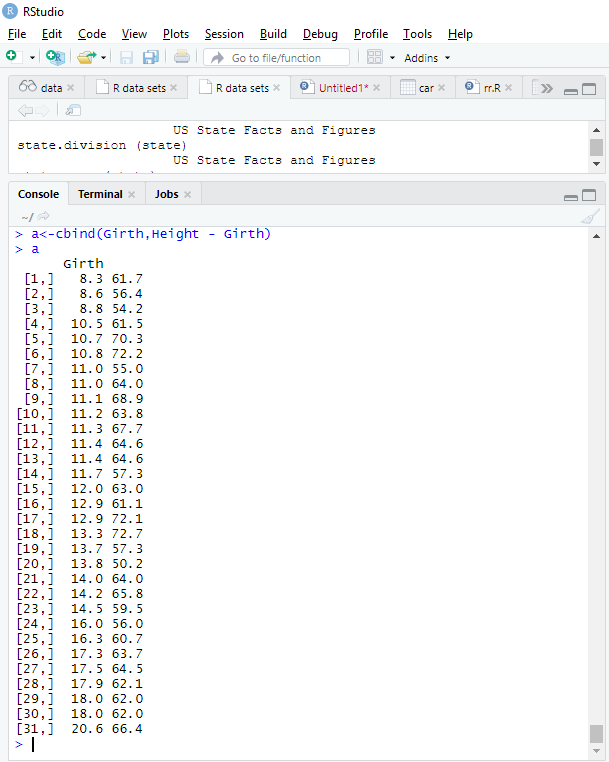Viewport: 609px width, 762px height.
Task: Click the New File plus icon
Action: click(12, 57)
